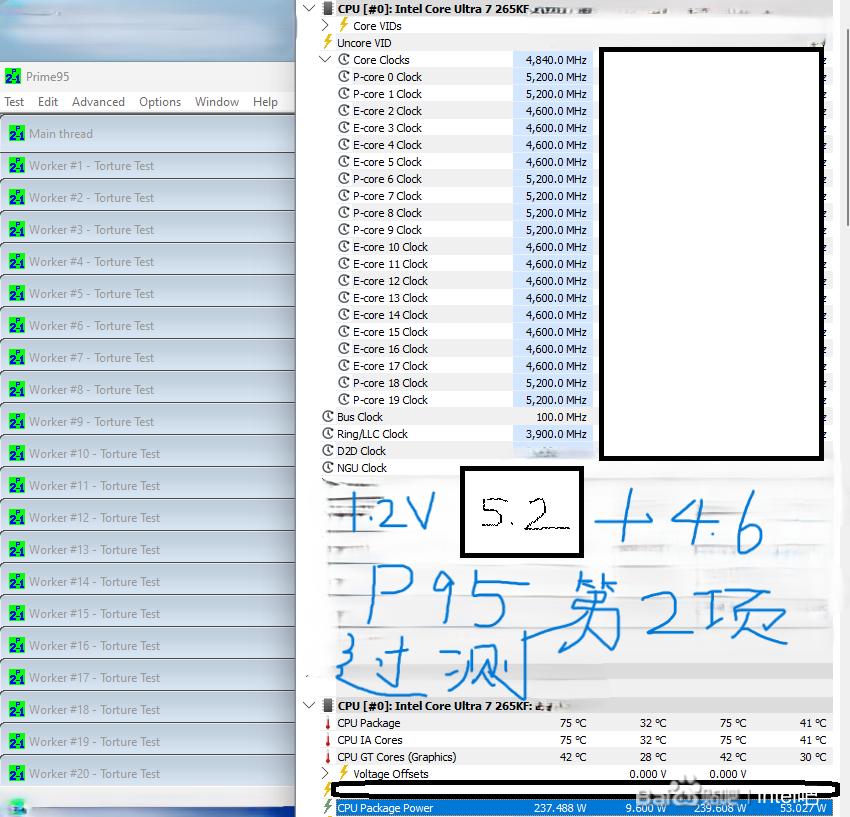Click the CPU GT Cores thermometer icon
The width and height of the screenshot is (850, 817).
[x=328, y=757]
